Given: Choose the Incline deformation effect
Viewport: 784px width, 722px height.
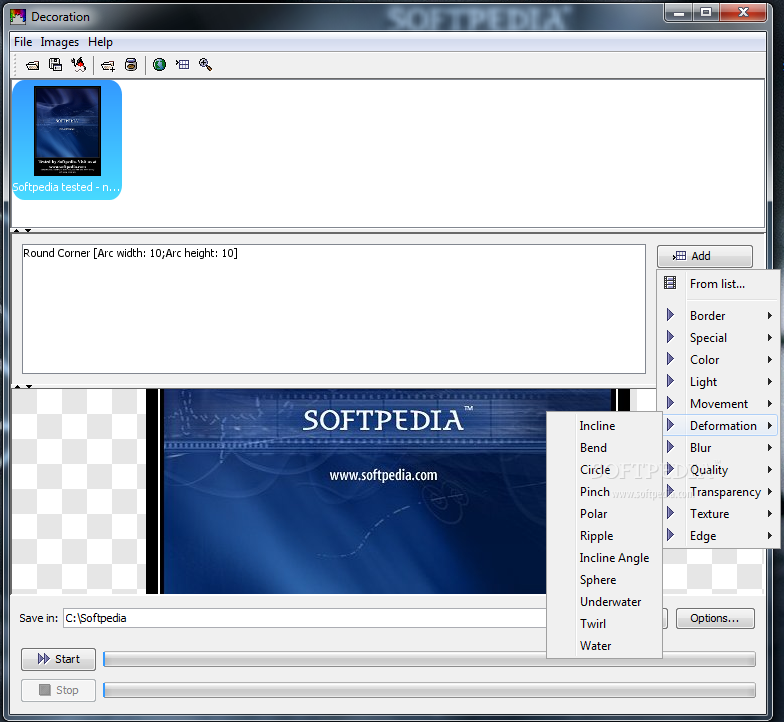Looking at the screenshot, I should (x=604, y=426).
